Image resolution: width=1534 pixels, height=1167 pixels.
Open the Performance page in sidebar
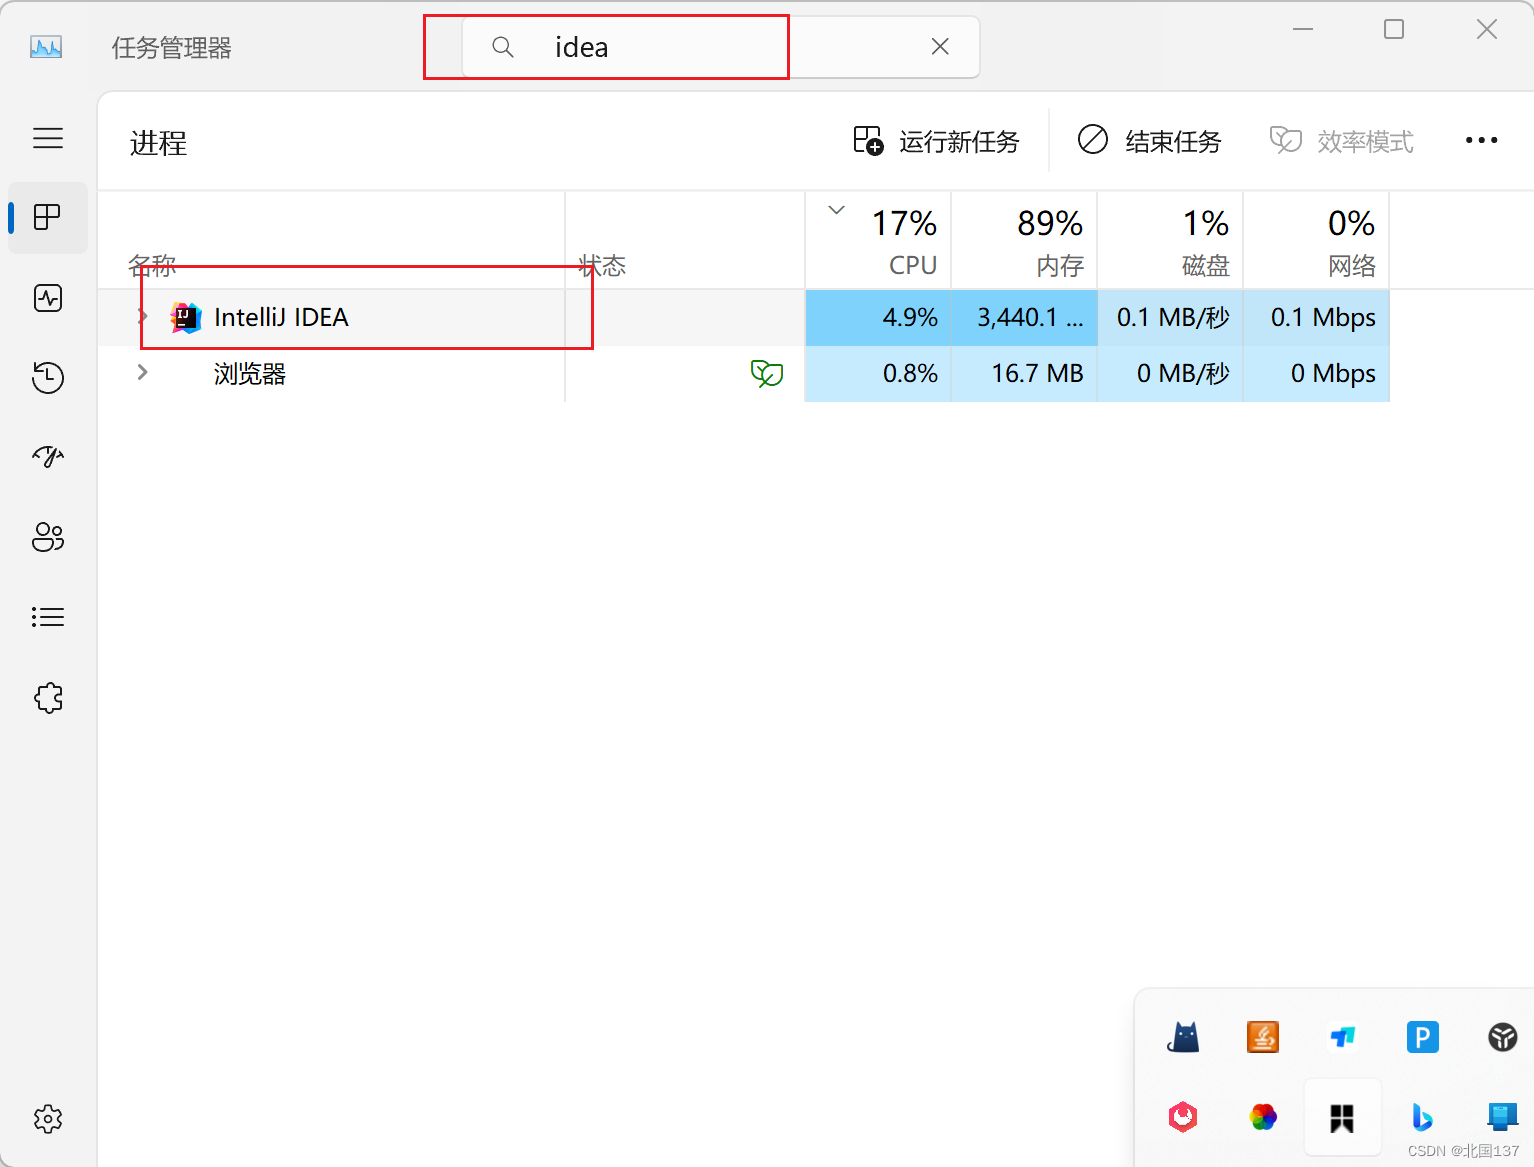48,298
